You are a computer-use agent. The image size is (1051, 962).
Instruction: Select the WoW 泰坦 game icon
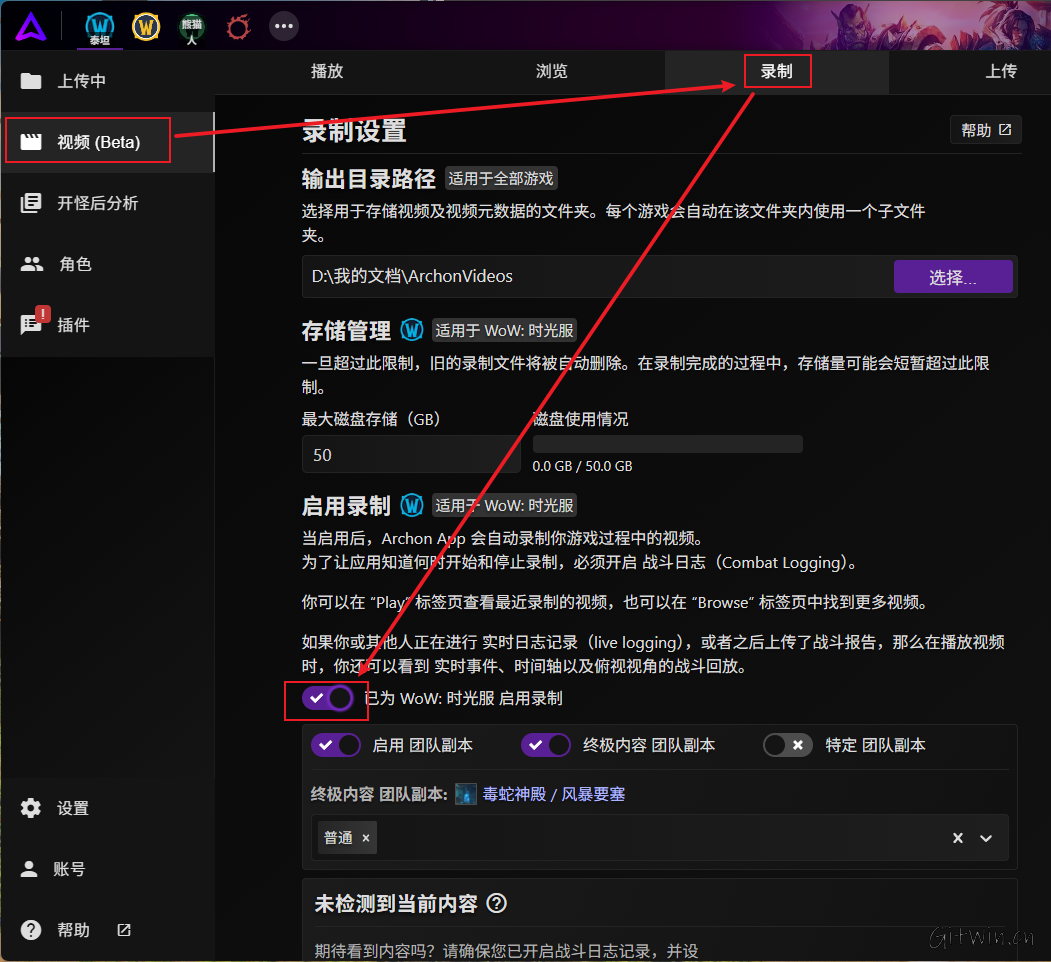(x=100, y=27)
